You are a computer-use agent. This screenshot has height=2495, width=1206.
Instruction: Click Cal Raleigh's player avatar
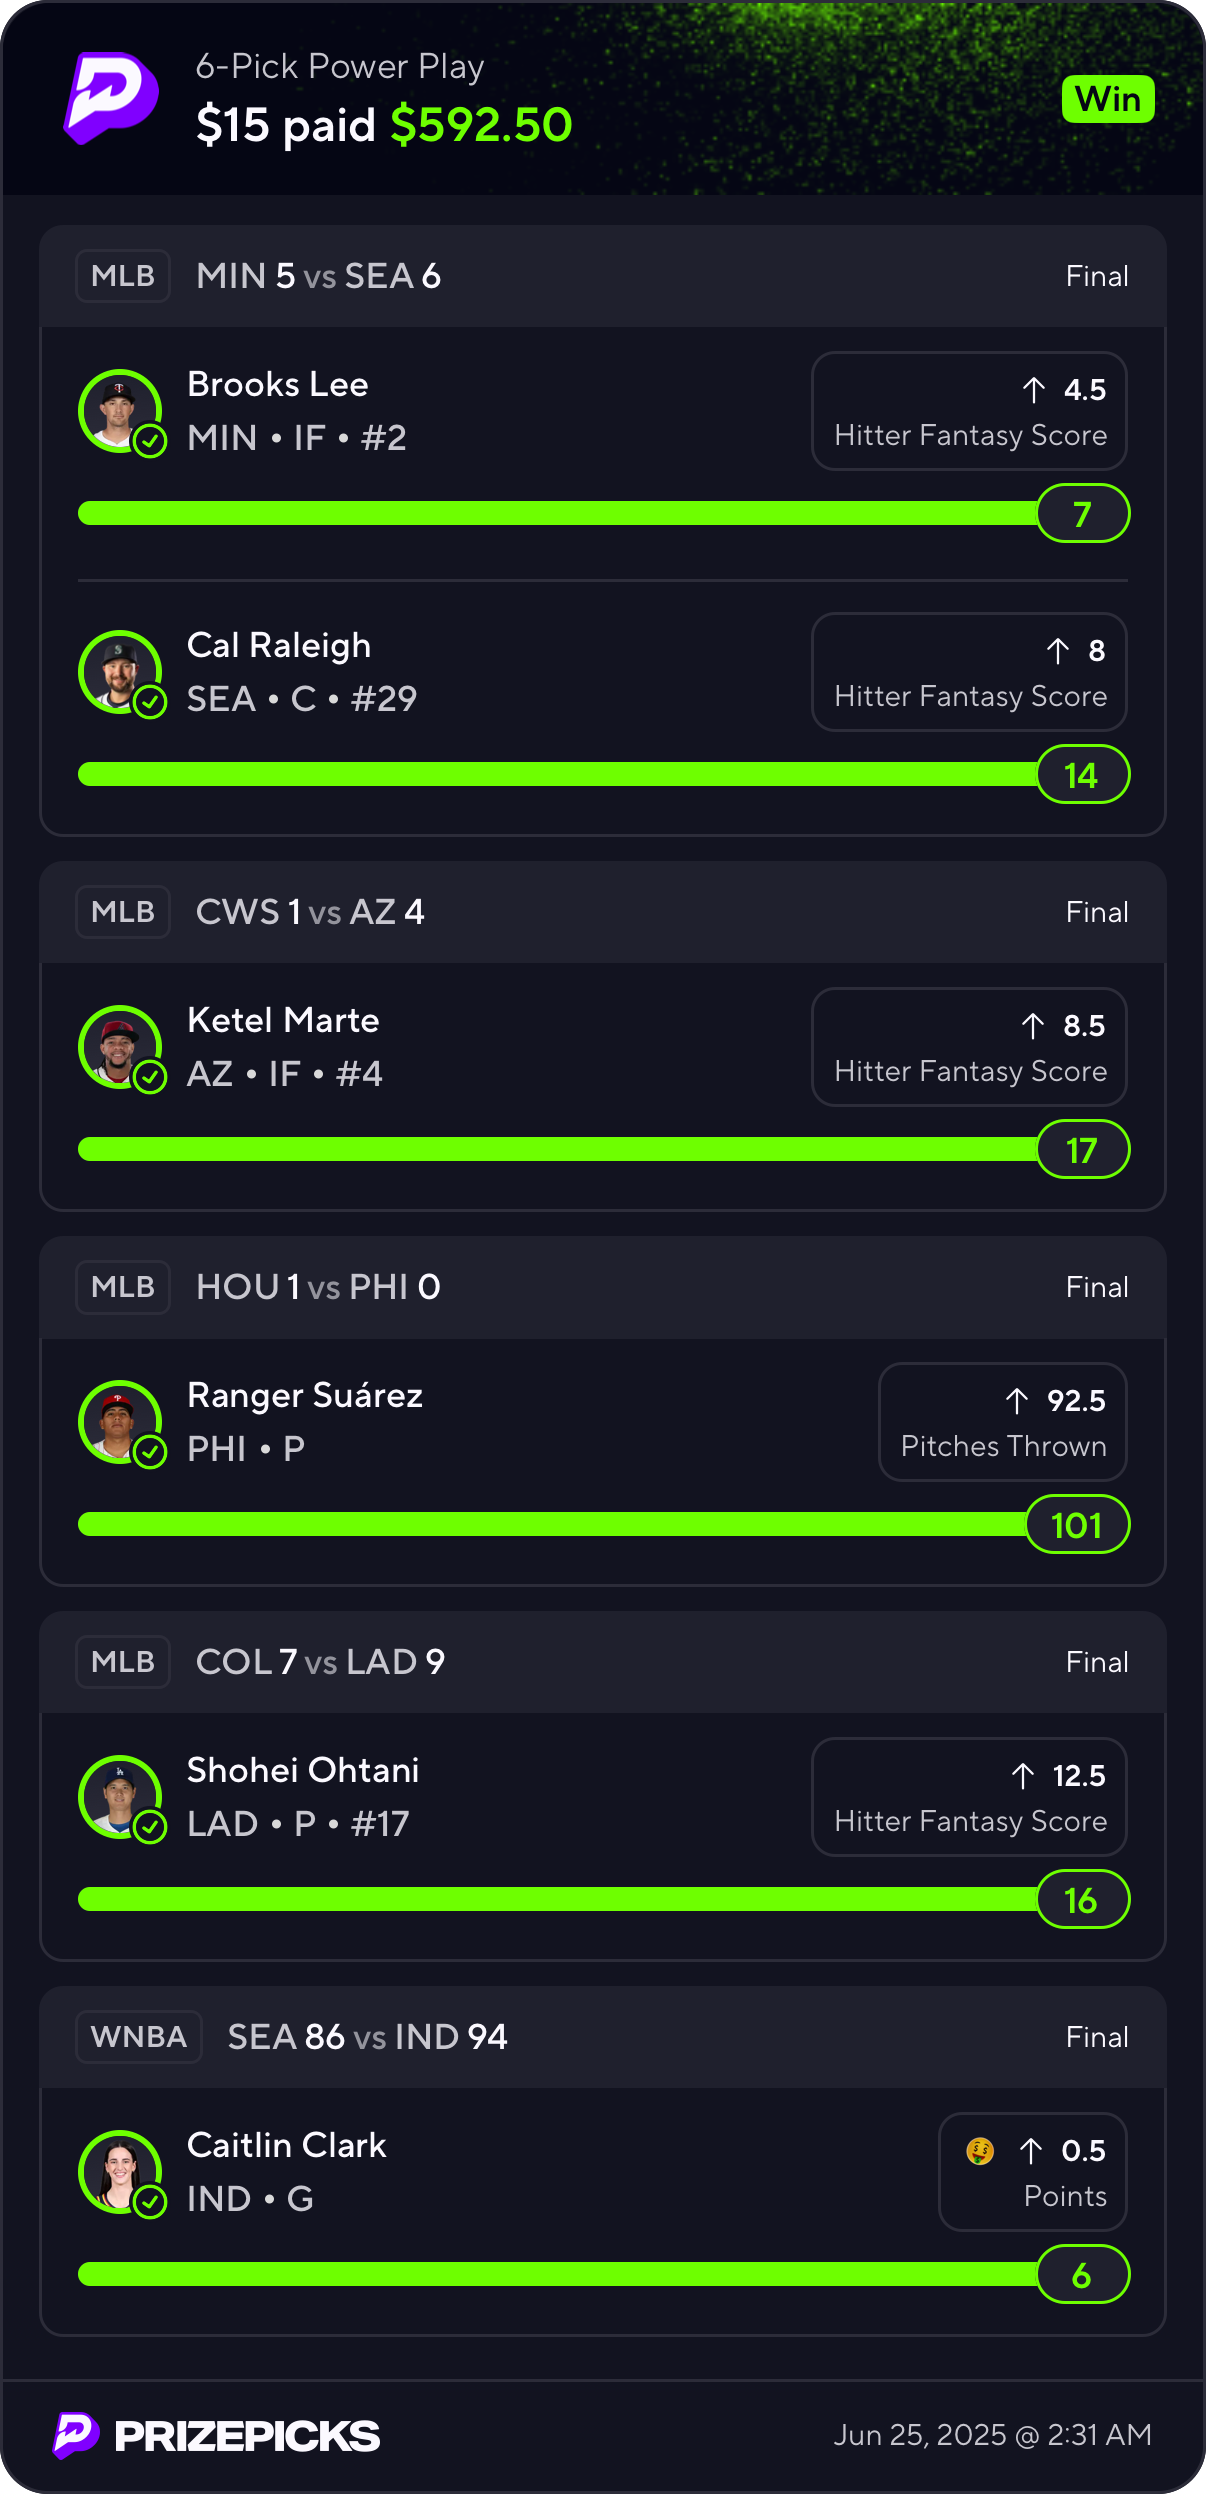[120, 671]
